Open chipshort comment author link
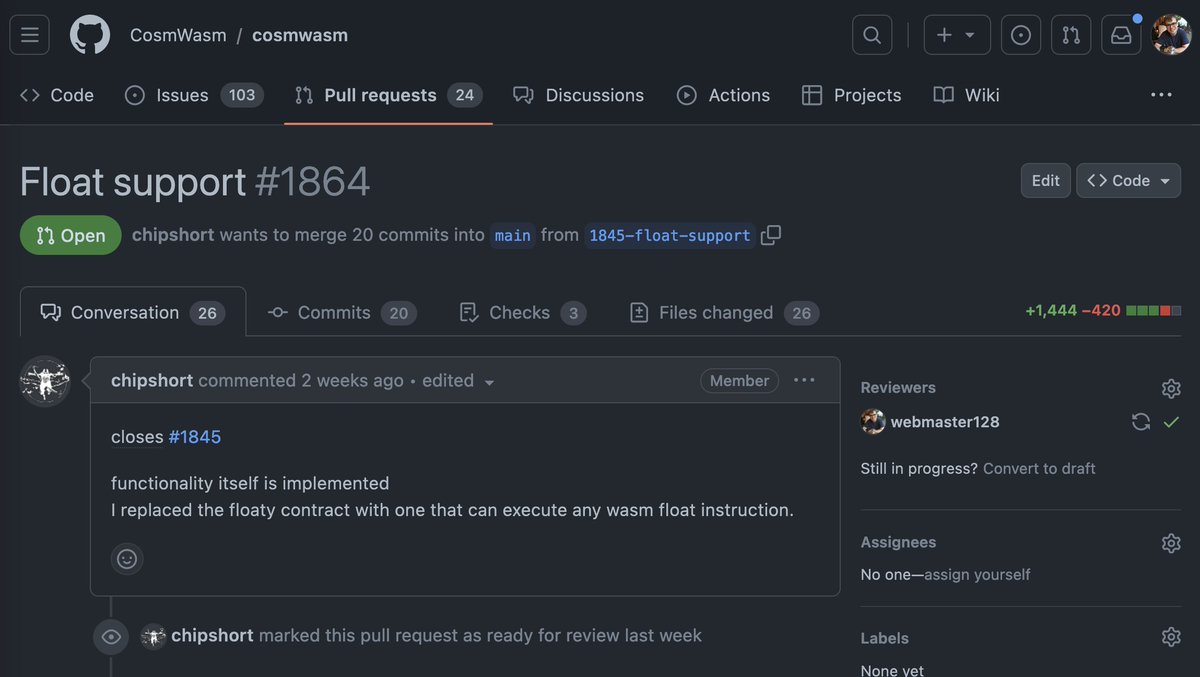 (152, 381)
